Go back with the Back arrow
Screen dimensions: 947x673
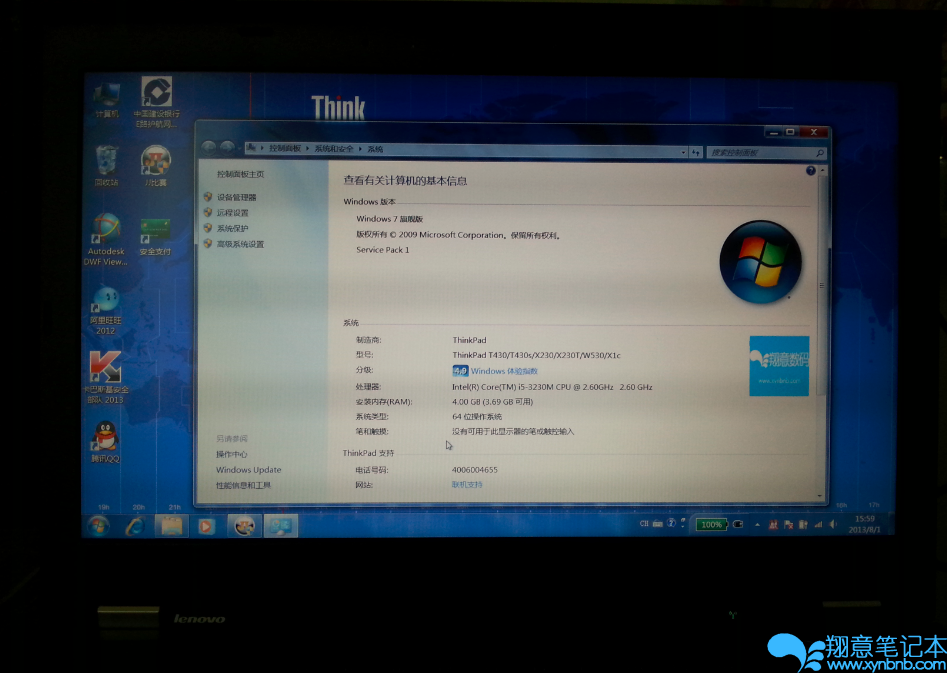pyautogui.click(x=208, y=147)
